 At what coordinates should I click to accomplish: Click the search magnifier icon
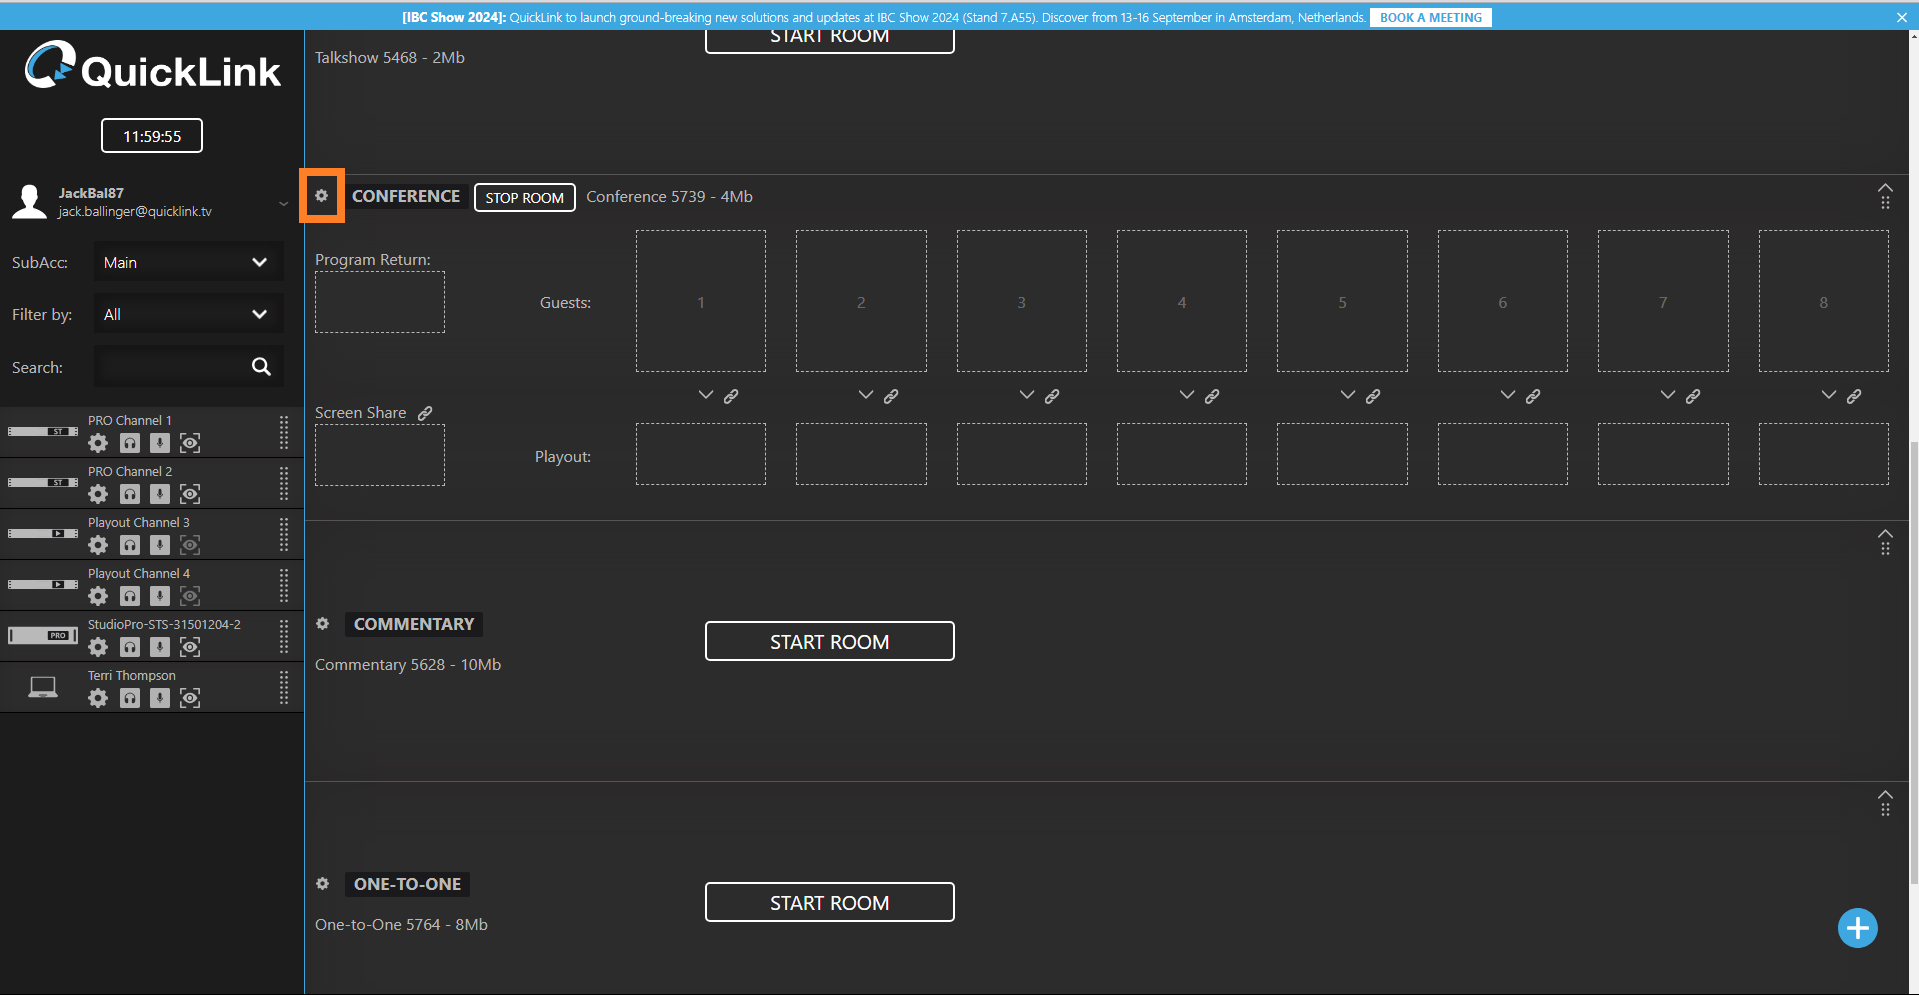coord(261,367)
